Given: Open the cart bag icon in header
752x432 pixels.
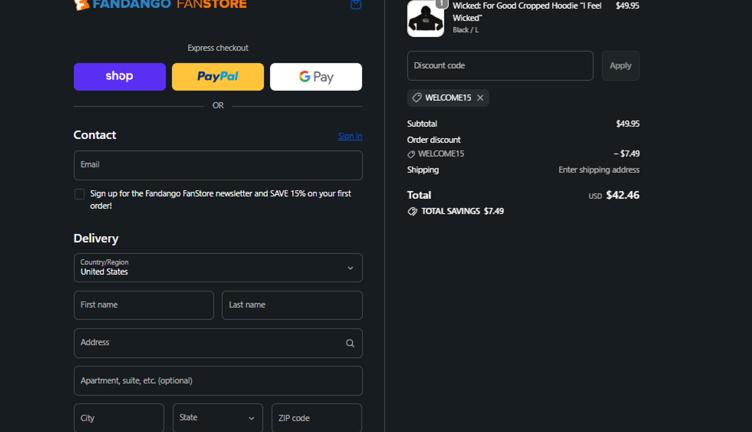Looking at the screenshot, I should pos(356,4).
